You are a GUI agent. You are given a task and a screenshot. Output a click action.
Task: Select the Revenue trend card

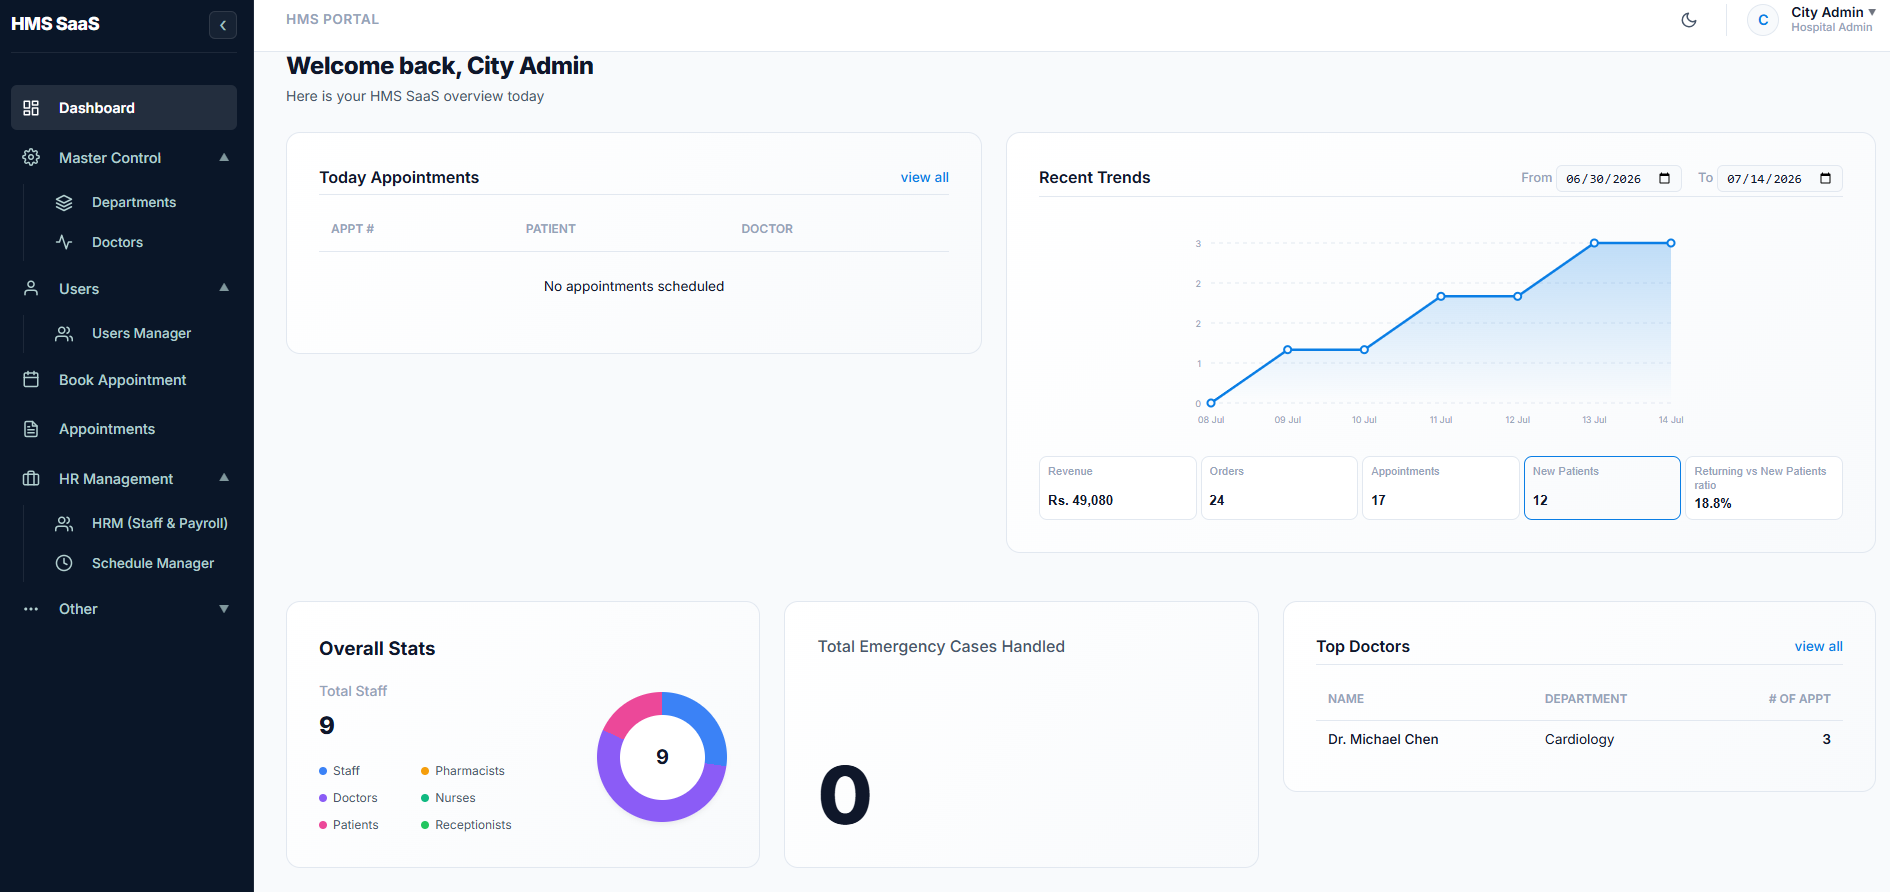[1117, 488]
